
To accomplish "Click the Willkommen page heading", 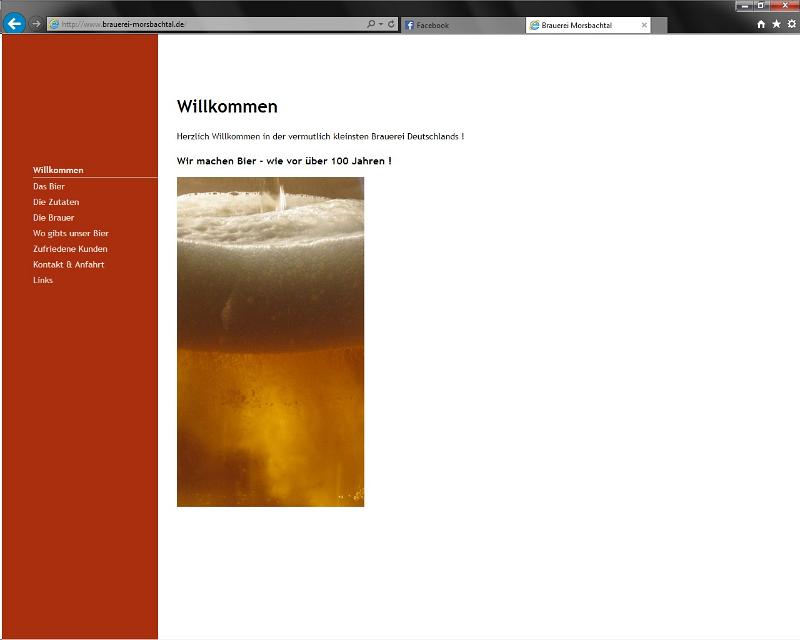I will point(227,106).
